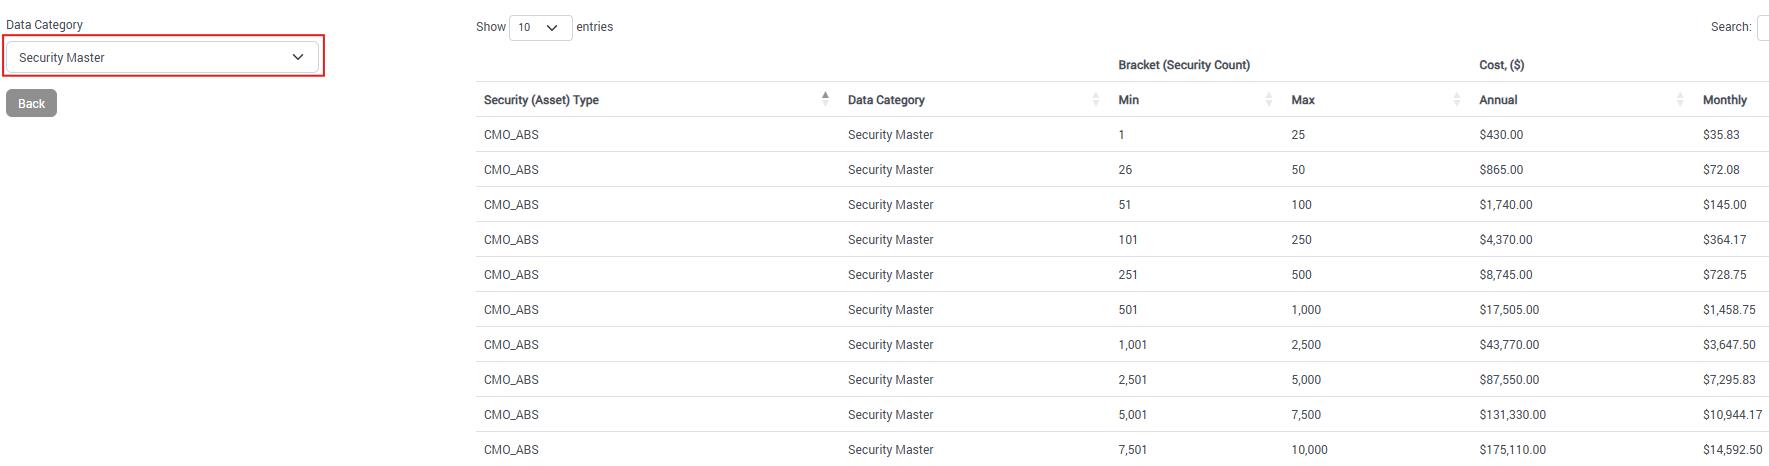This screenshot has width=1769, height=466.
Task: Open the Show entries count dropdown
Action: [540, 27]
